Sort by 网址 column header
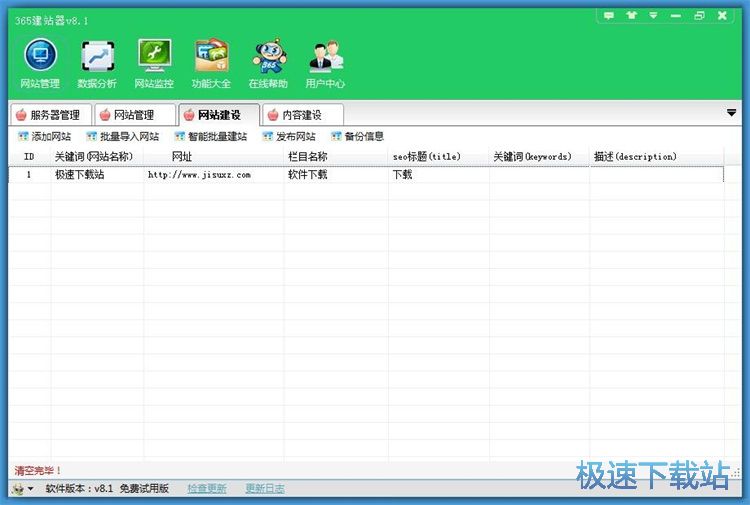The width and height of the screenshot is (750, 505). click(x=213, y=157)
